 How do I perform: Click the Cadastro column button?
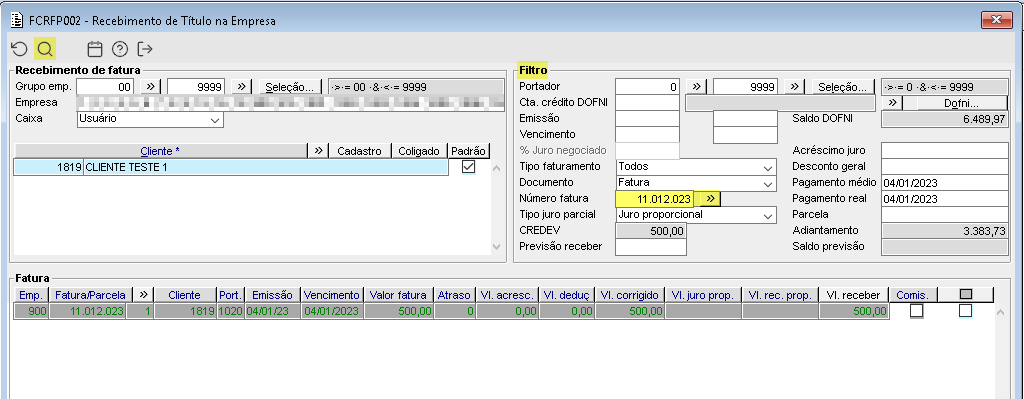coord(360,151)
